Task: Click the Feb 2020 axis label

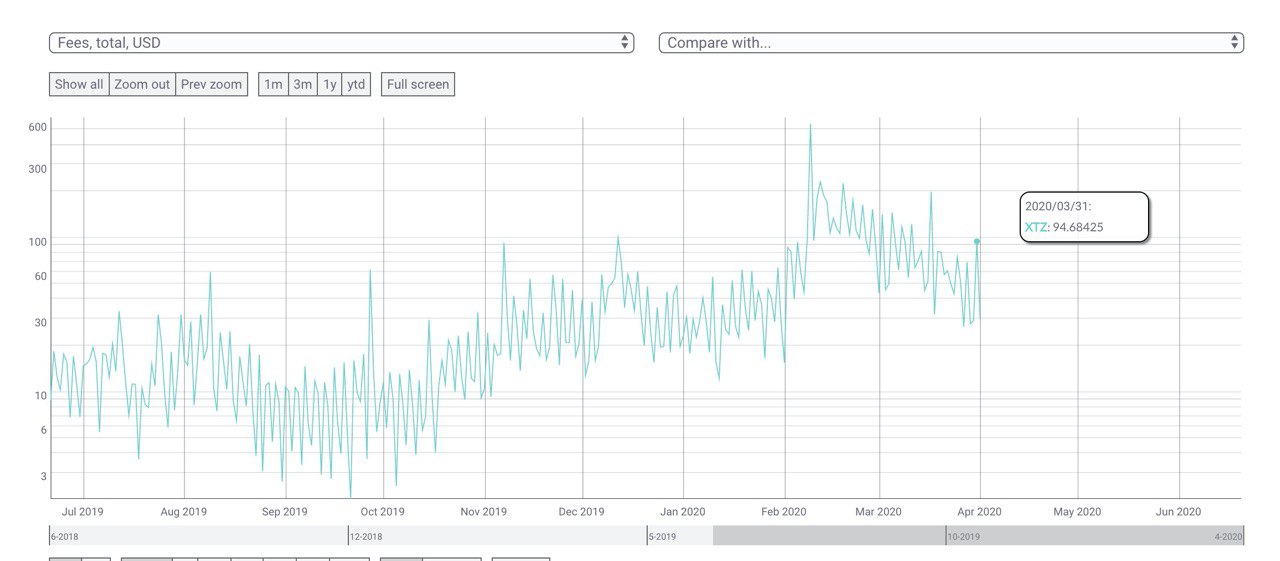Action: tap(782, 512)
